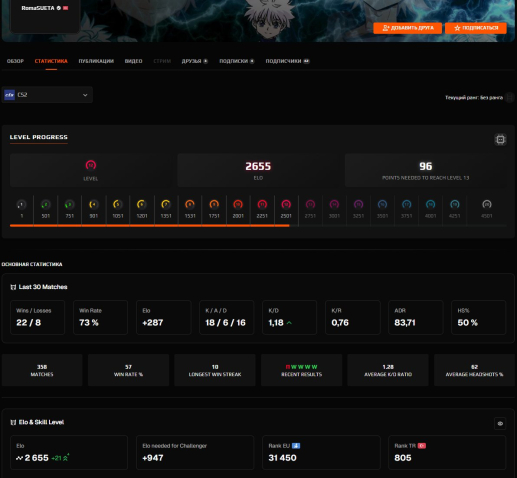The image size is (517, 478).
Task: Click the level 6 icon at Elo 1201
Action: 142,204
